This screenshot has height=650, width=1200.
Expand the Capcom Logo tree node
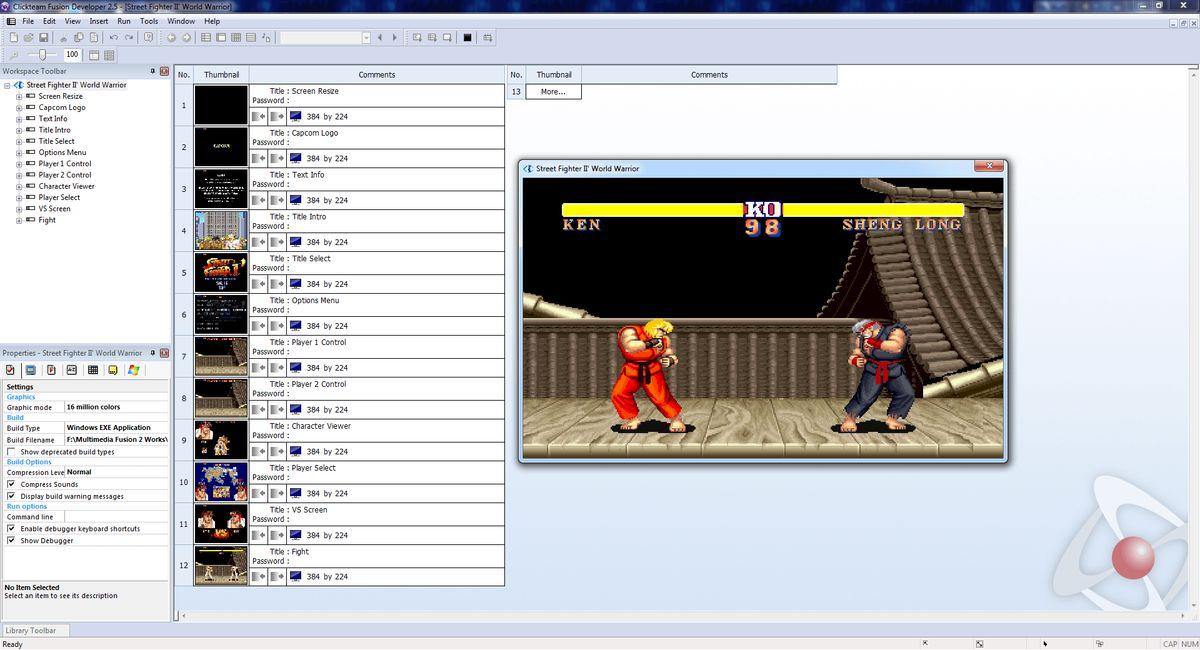(19, 107)
